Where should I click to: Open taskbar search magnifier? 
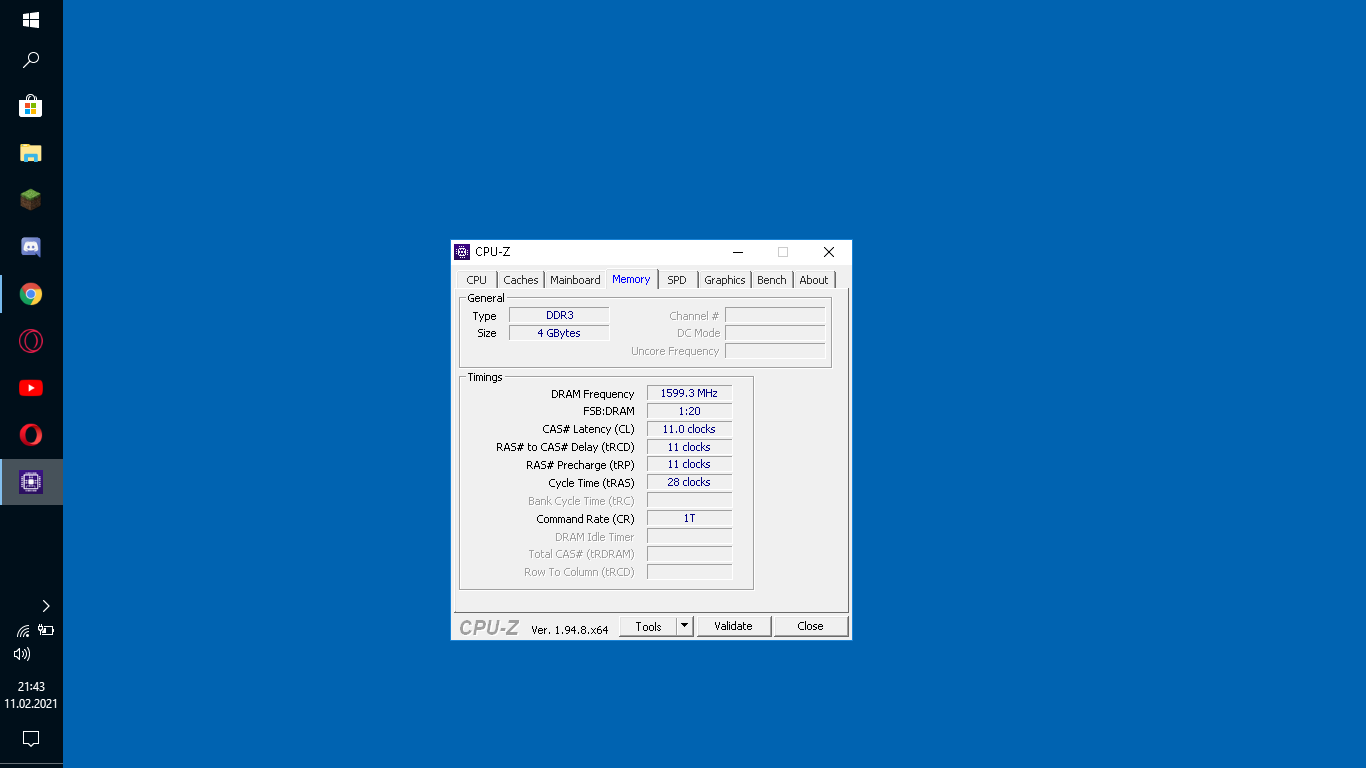point(31,61)
